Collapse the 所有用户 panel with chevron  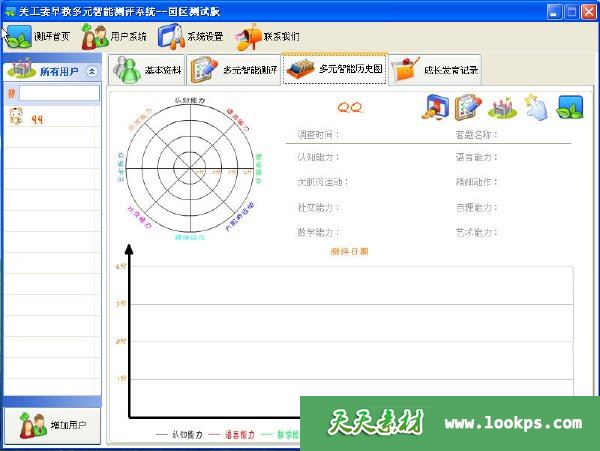tap(92, 71)
